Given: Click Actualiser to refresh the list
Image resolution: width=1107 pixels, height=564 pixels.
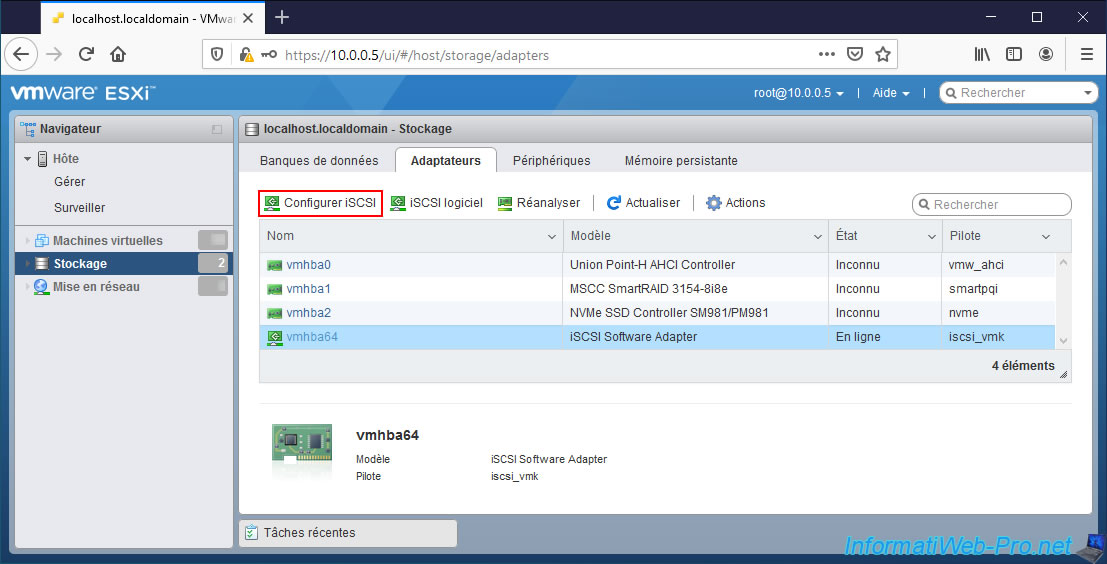Looking at the screenshot, I should (x=643, y=203).
